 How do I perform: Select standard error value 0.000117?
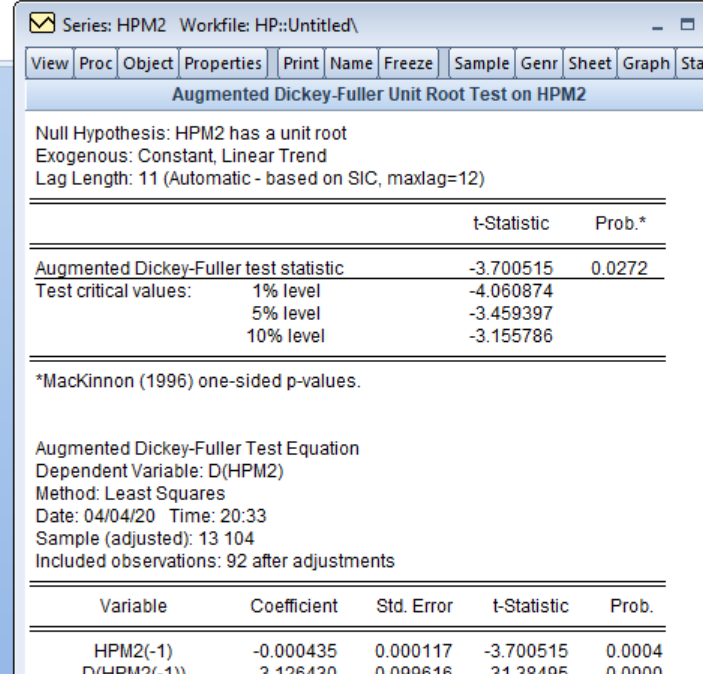(413, 651)
